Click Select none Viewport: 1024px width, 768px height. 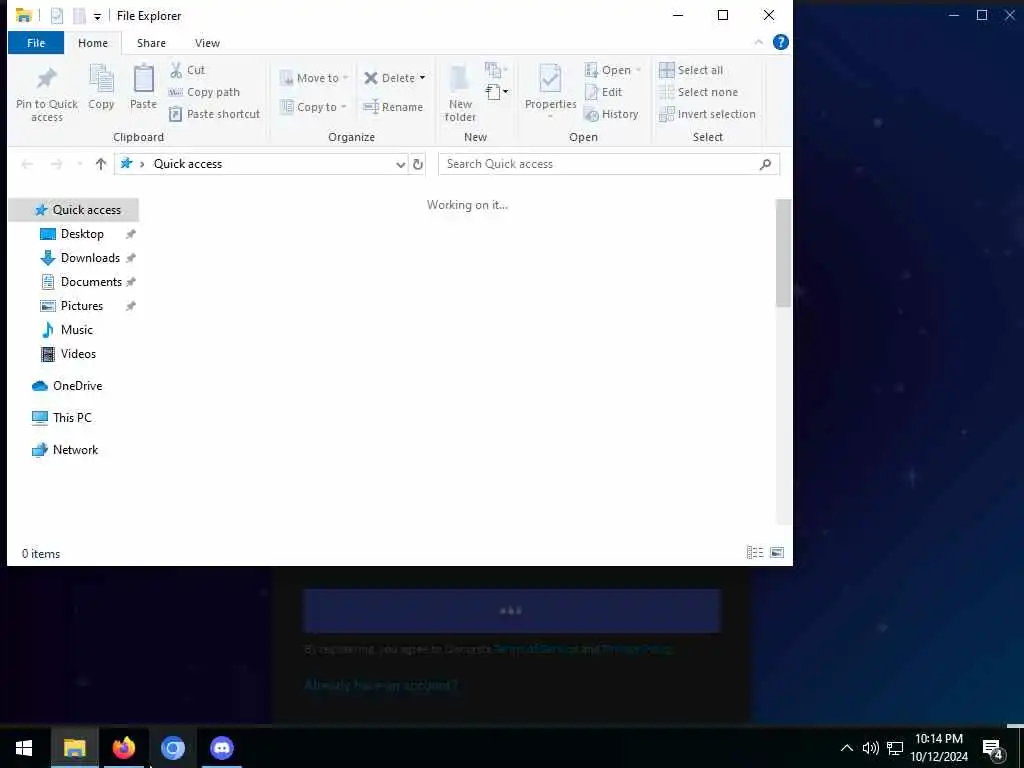[698, 92]
